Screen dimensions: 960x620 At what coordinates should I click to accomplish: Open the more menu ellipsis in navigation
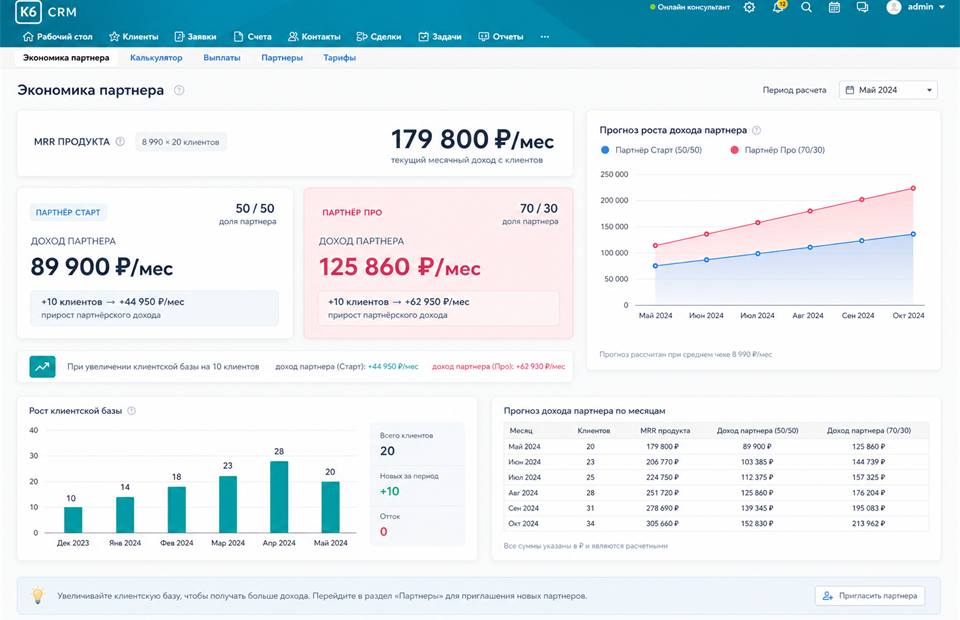[x=545, y=37]
